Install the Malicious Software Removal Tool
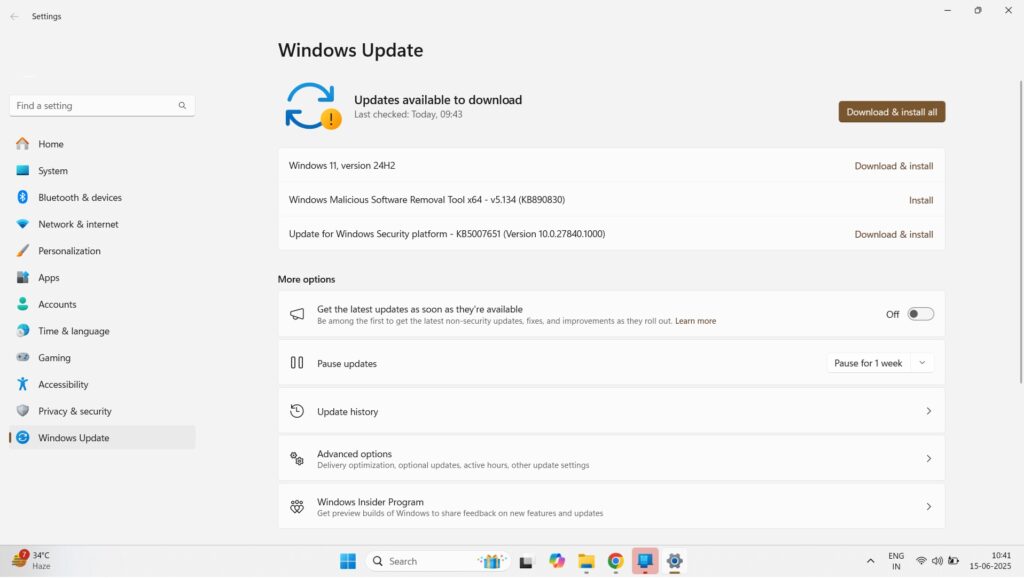Screen dimensions: 1024x578 (x=921, y=200)
